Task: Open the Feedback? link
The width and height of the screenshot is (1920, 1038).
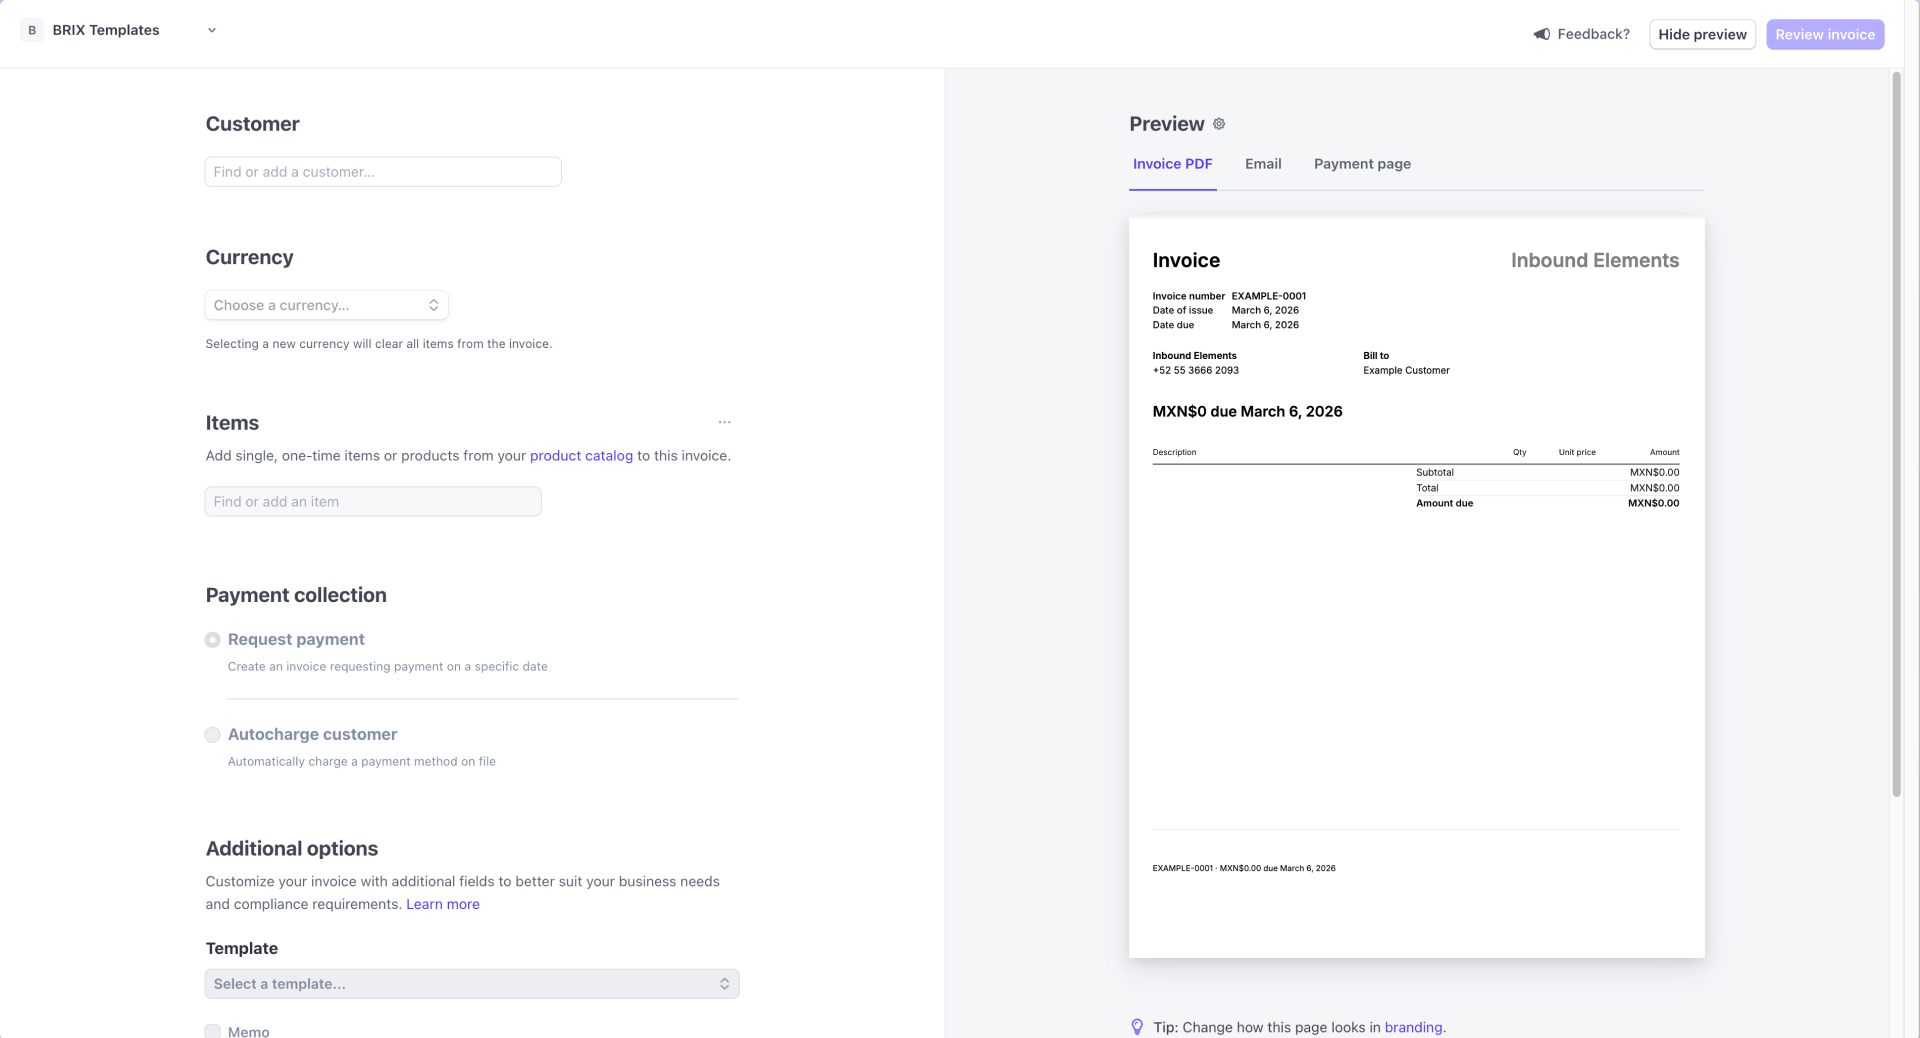Action: [1593, 34]
